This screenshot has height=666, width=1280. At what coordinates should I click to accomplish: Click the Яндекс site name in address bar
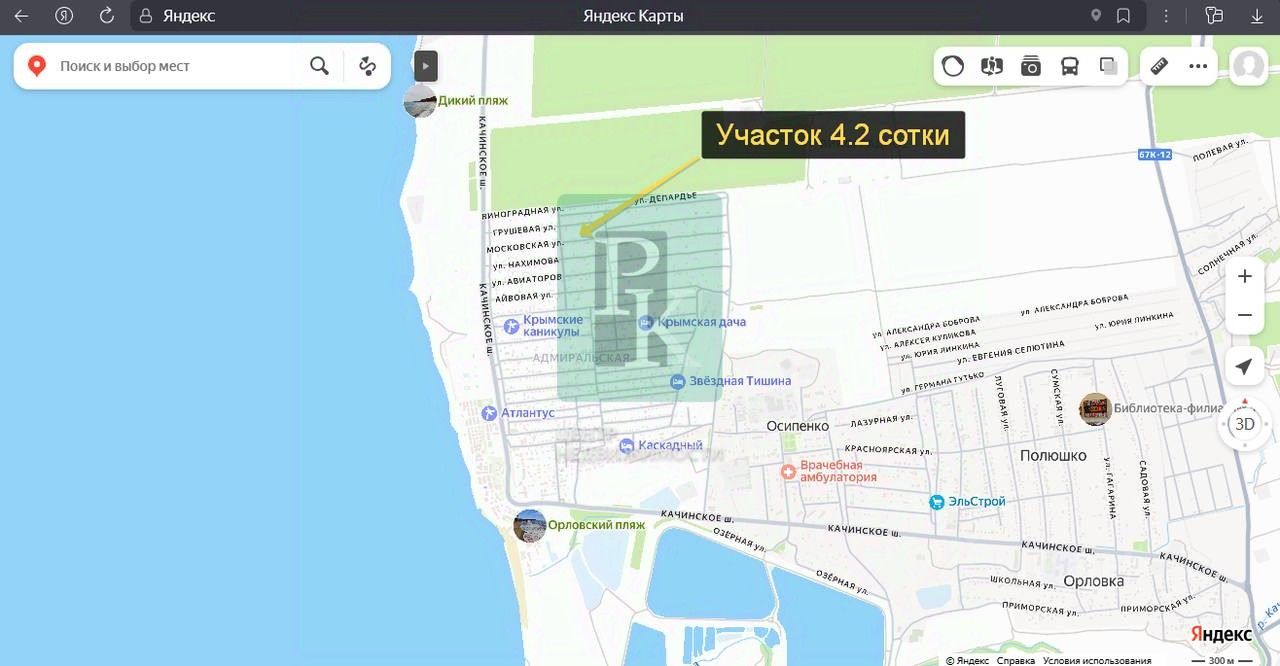pyautogui.click(x=189, y=16)
